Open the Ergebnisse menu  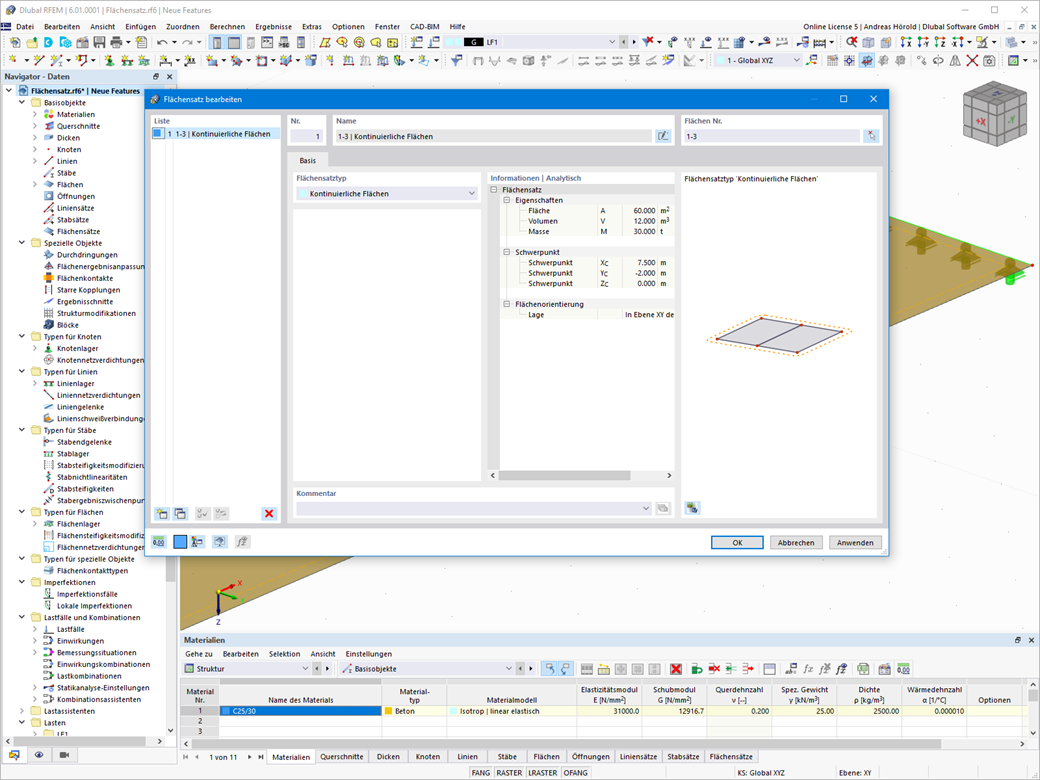click(273, 27)
